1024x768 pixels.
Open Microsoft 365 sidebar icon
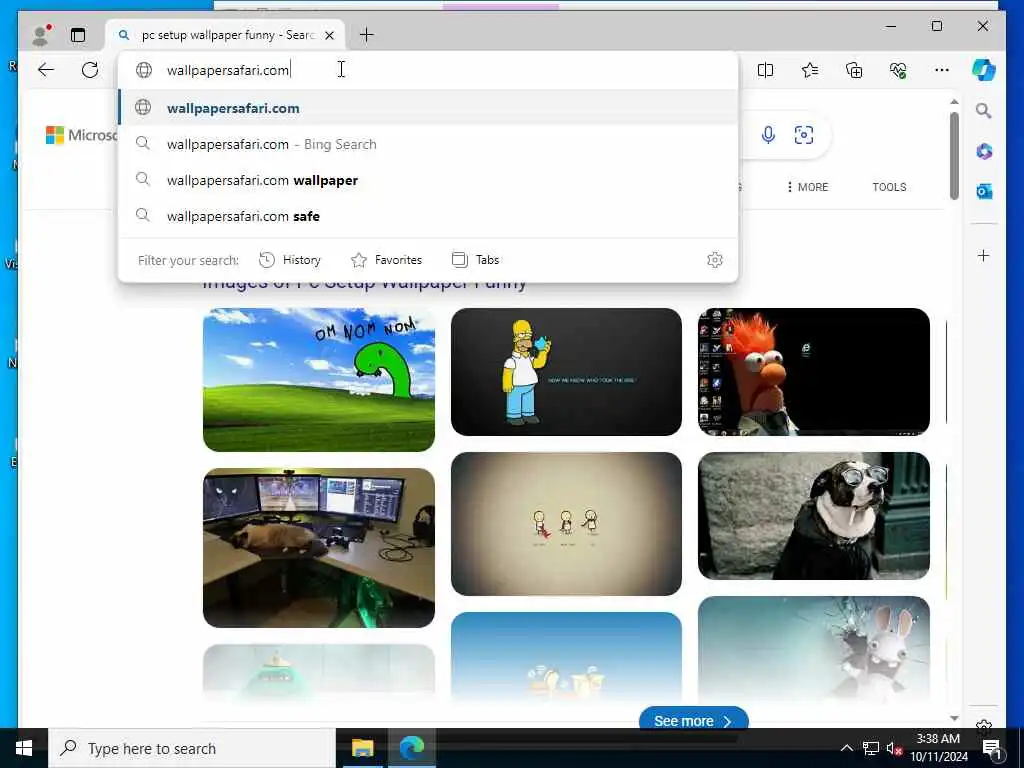click(984, 152)
